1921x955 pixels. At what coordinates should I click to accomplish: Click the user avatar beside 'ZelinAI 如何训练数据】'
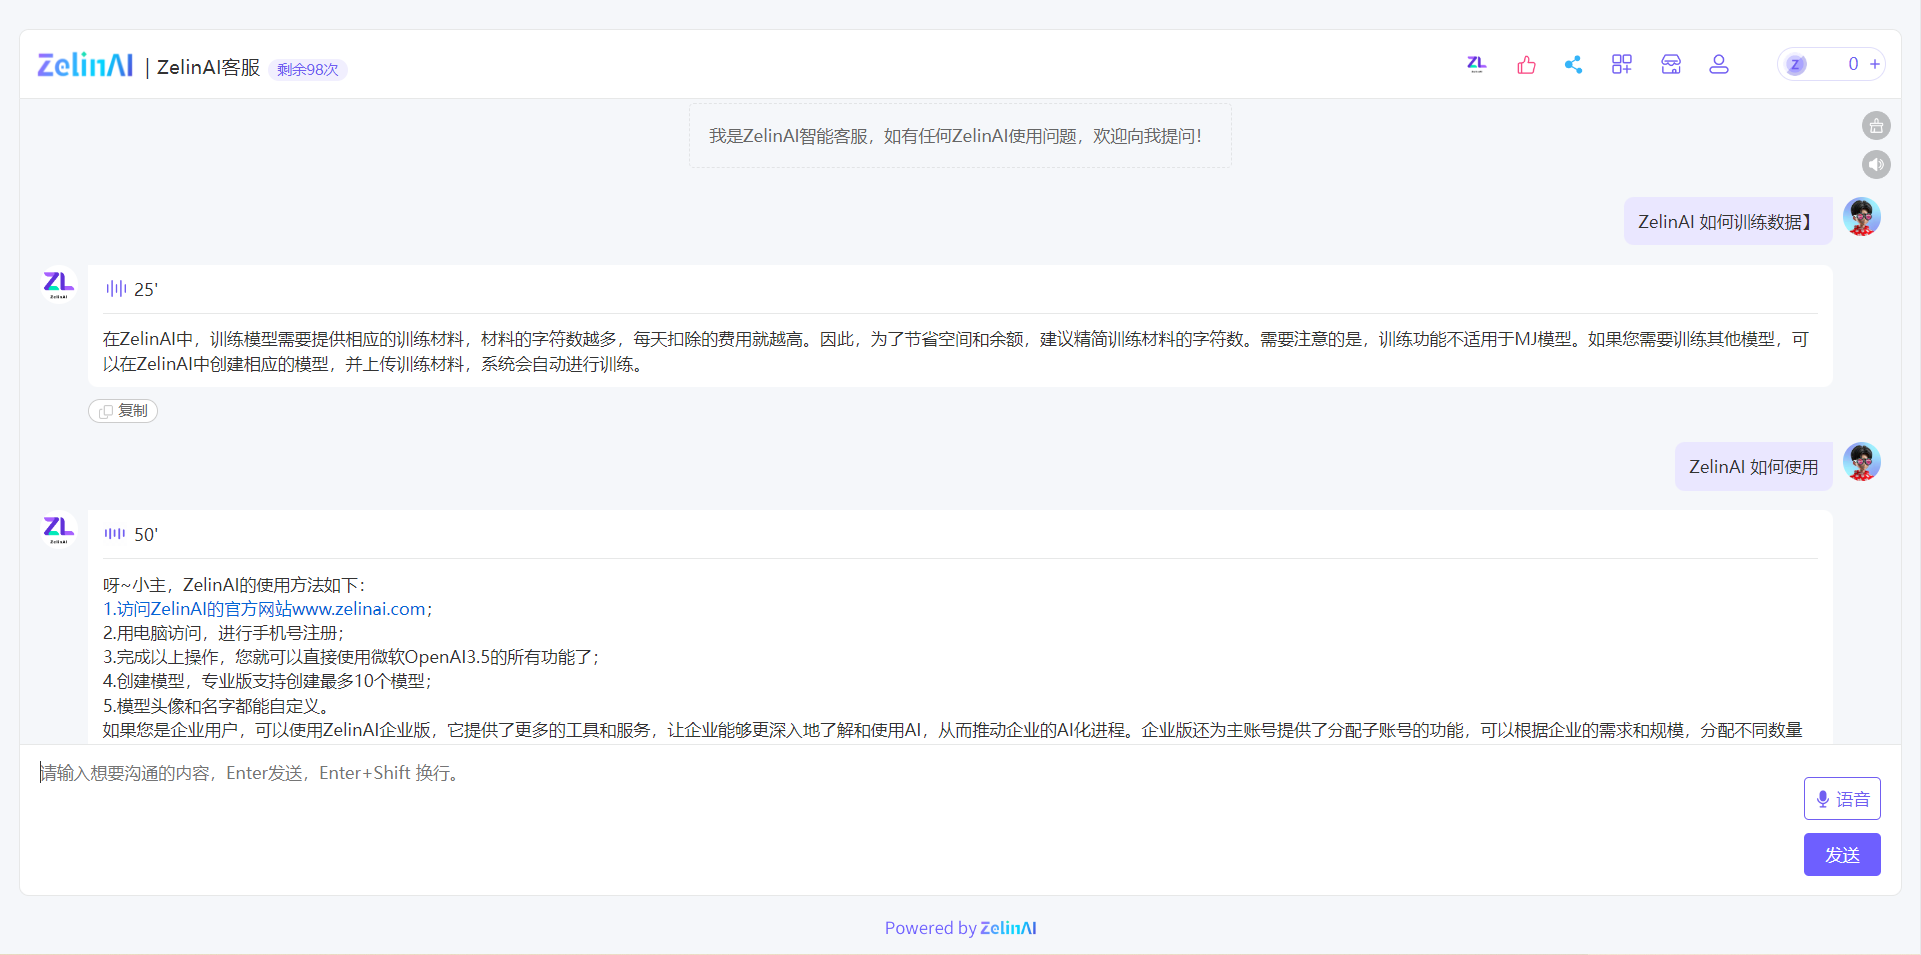coord(1862,217)
